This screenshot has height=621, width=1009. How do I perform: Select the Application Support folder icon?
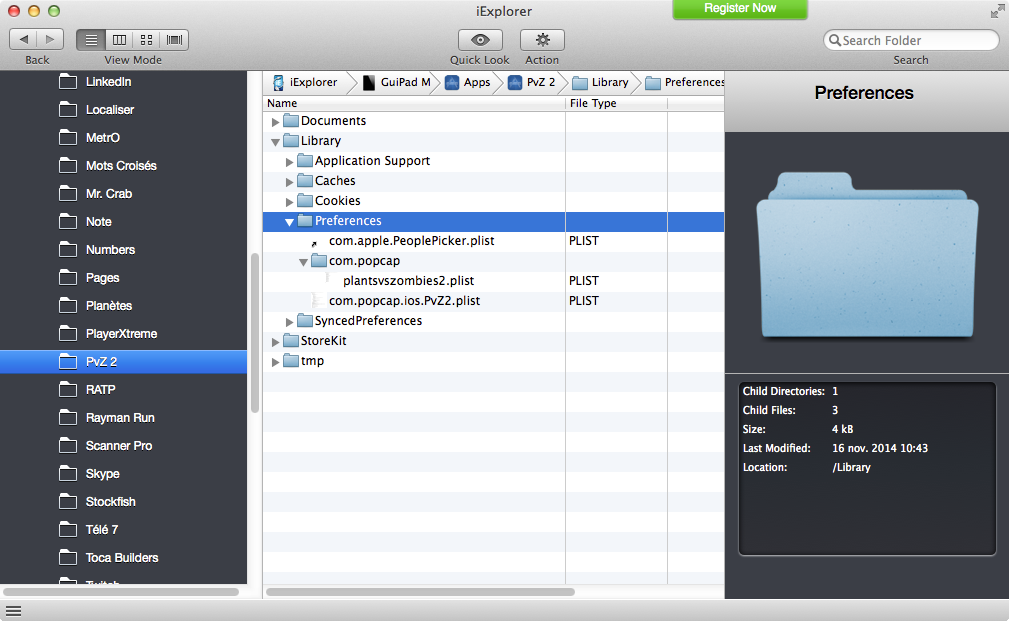tap(306, 160)
